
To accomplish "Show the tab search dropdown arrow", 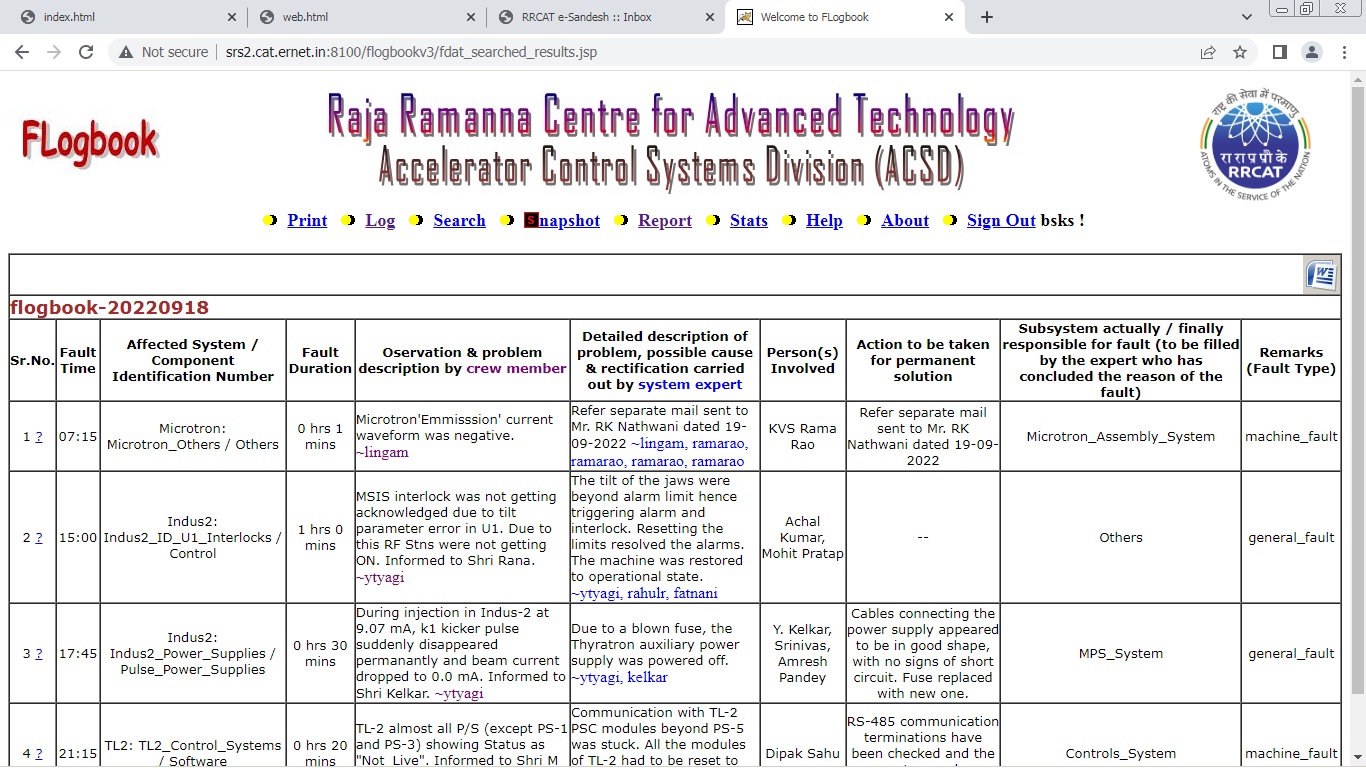I will point(1246,17).
